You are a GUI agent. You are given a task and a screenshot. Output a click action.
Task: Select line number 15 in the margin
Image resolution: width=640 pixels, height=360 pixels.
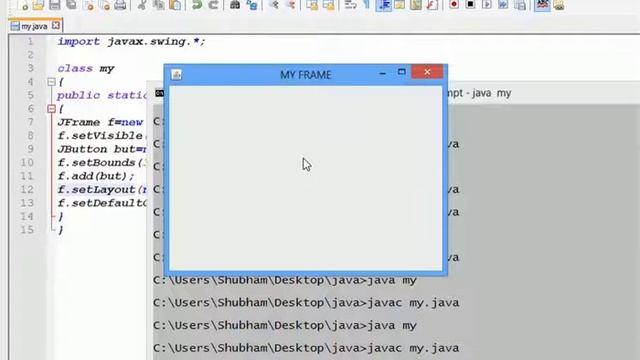point(27,230)
